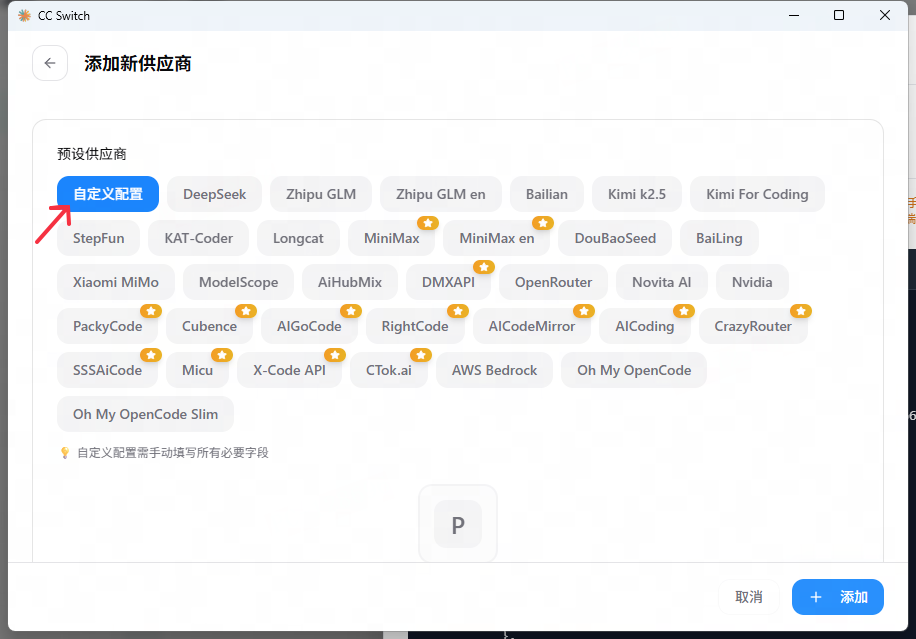Select the CrazyRouter provider

[x=753, y=326]
